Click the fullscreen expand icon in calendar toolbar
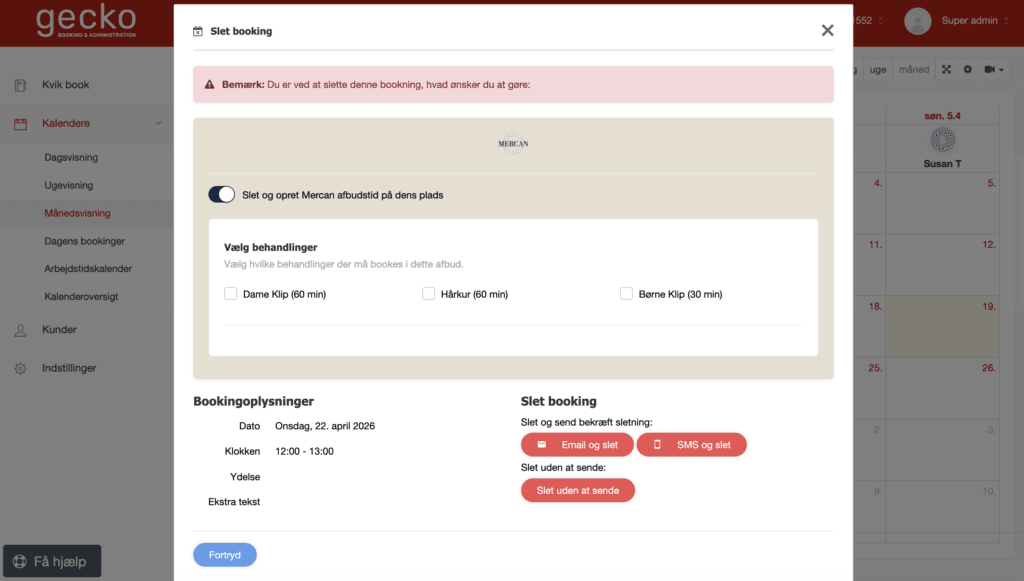 (x=946, y=70)
